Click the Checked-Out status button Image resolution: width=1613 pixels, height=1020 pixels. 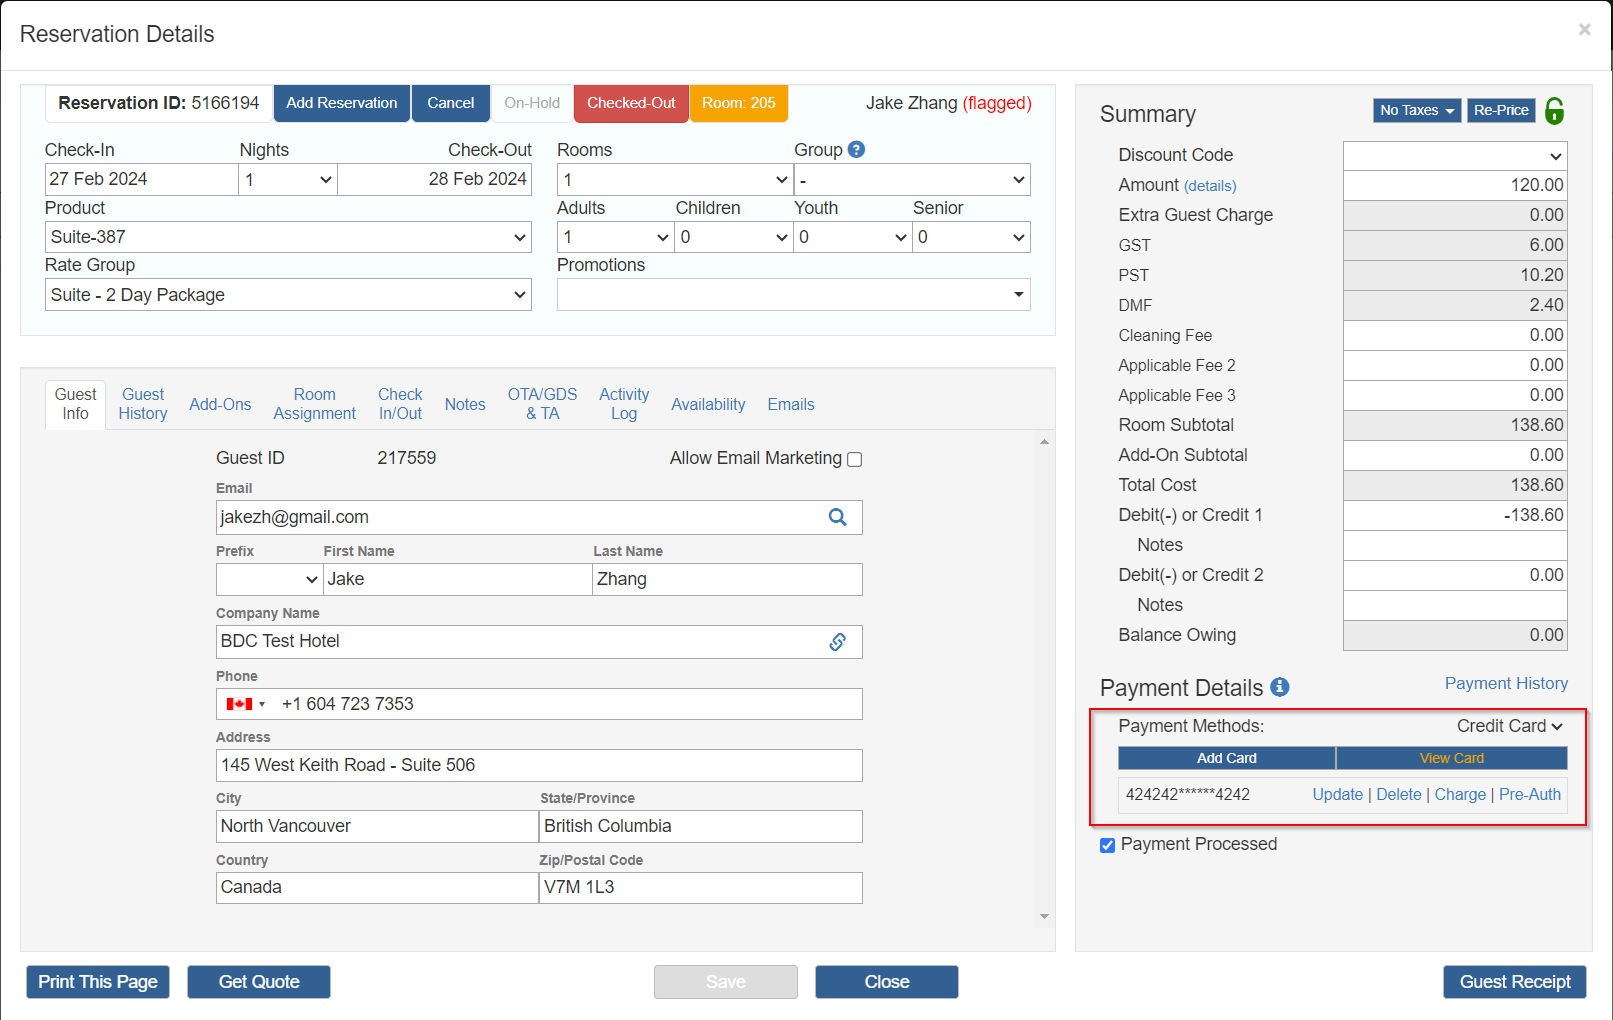coord(631,103)
